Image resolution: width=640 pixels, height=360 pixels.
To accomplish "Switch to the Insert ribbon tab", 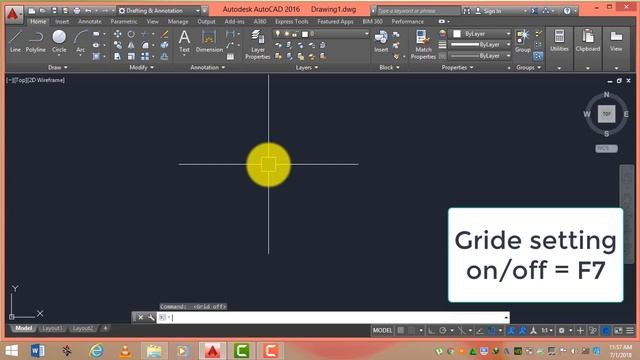I will tap(62, 21).
